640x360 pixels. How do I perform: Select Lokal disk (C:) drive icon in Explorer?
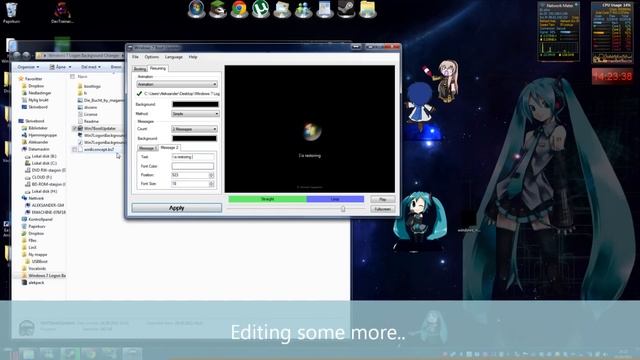tap(28, 163)
